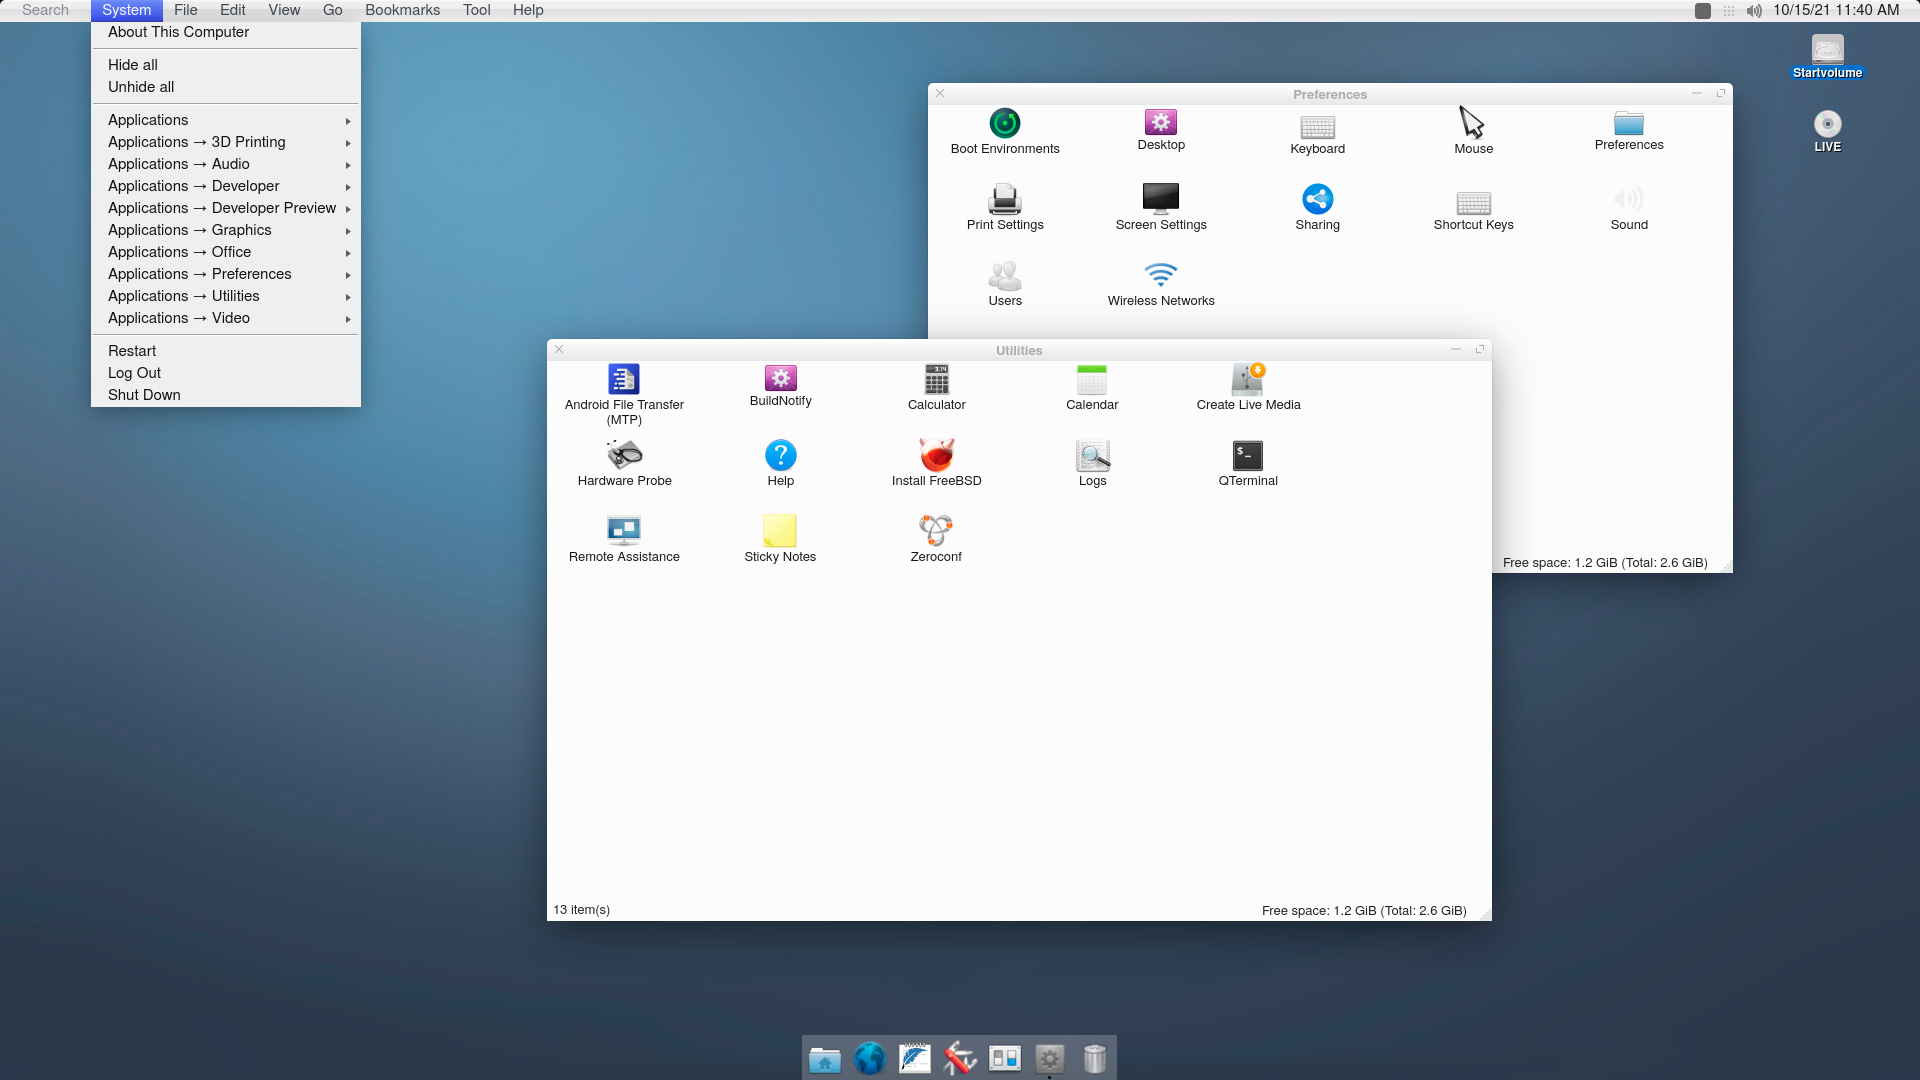Image resolution: width=1920 pixels, height=1080 pixels.
Task: Open the QTerminal icon in Utilities
Action: [x=1247, y=456]
